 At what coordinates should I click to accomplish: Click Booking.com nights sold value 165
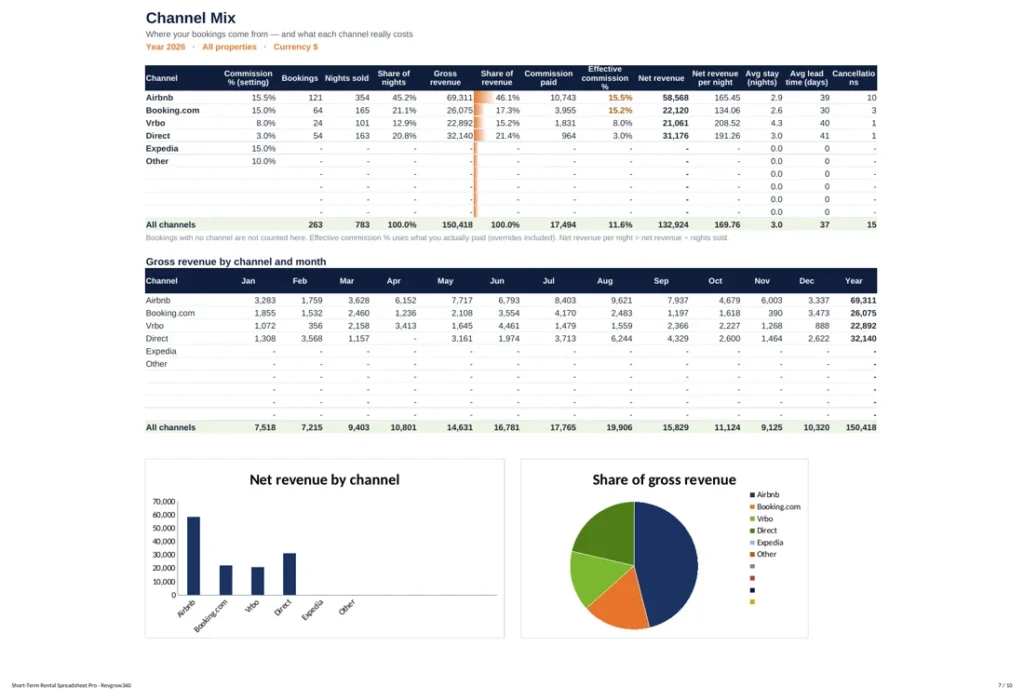(362, 110)
